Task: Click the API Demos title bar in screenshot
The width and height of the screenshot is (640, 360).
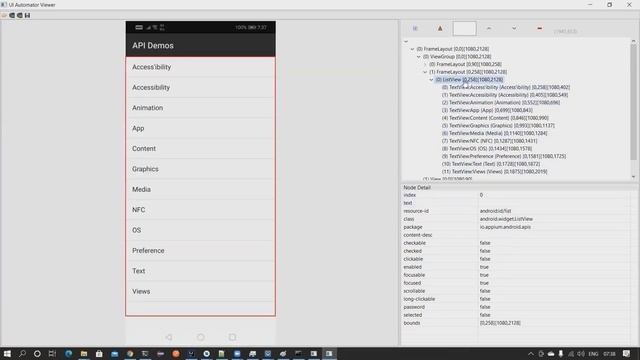Action: (x=200, y=45)
